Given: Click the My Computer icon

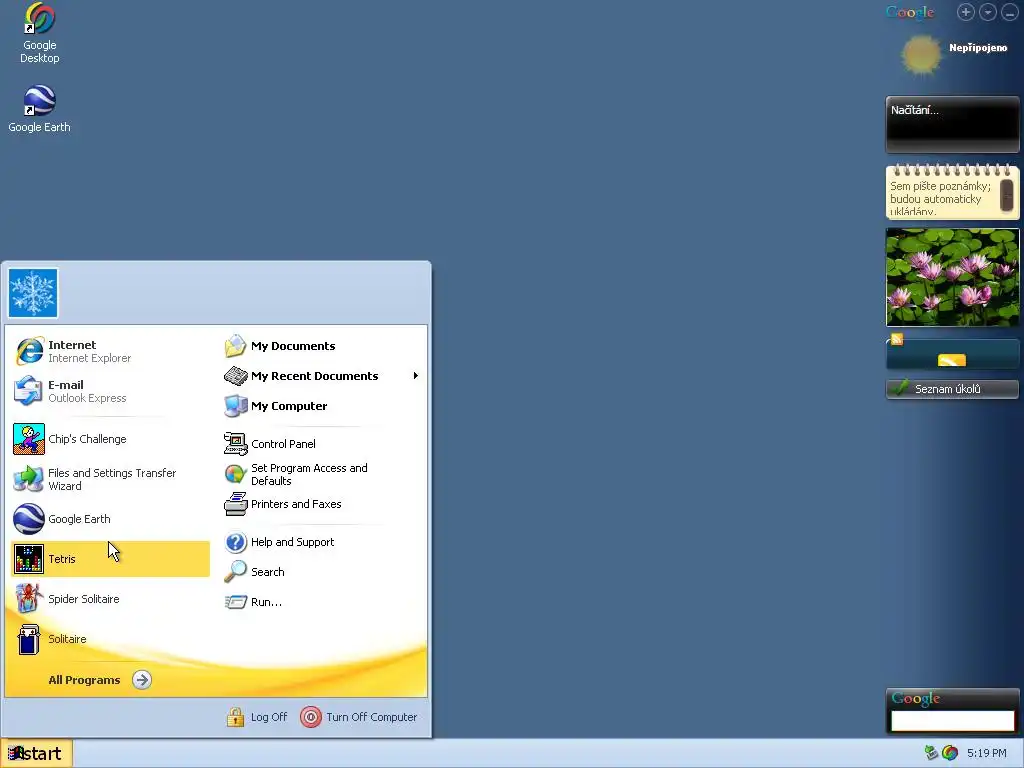Looking at the screenshot, I should 235,406.
